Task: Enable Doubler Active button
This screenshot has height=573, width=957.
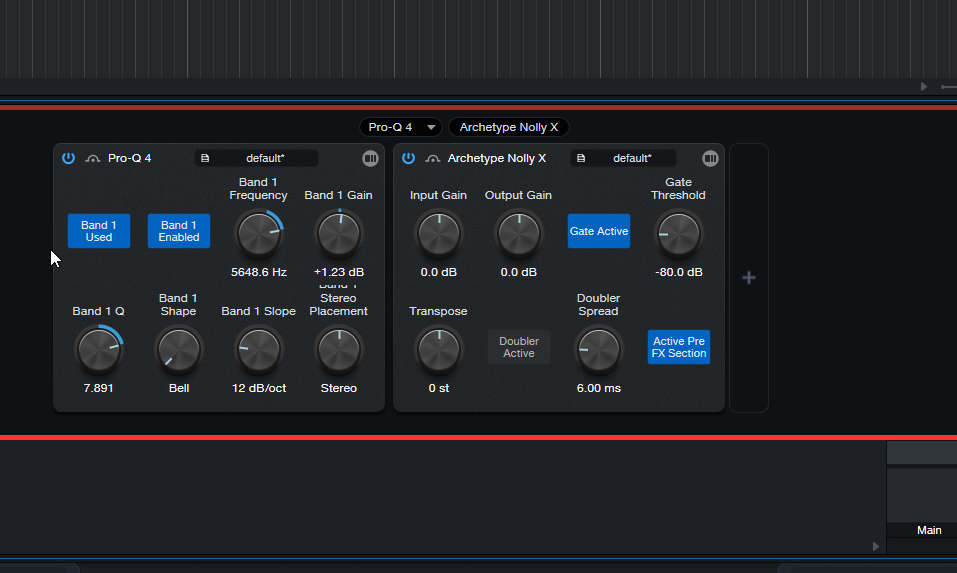Action: pos(519,347)
